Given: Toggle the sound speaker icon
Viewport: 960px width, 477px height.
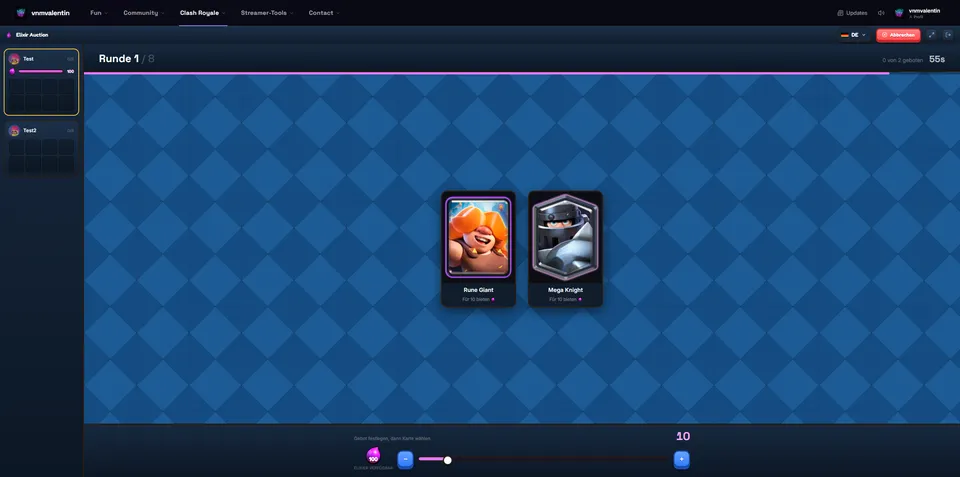Looking at the screenshot, I should (x=881, y=13).
